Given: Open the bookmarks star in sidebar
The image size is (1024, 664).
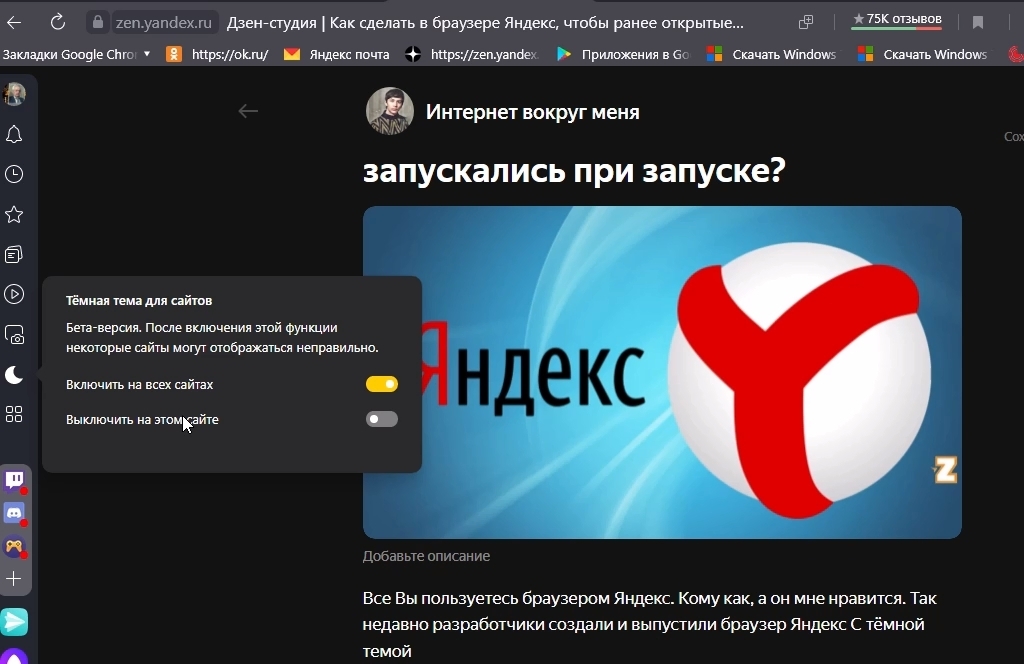Looking at the screenshot, I should pos(14,215).
